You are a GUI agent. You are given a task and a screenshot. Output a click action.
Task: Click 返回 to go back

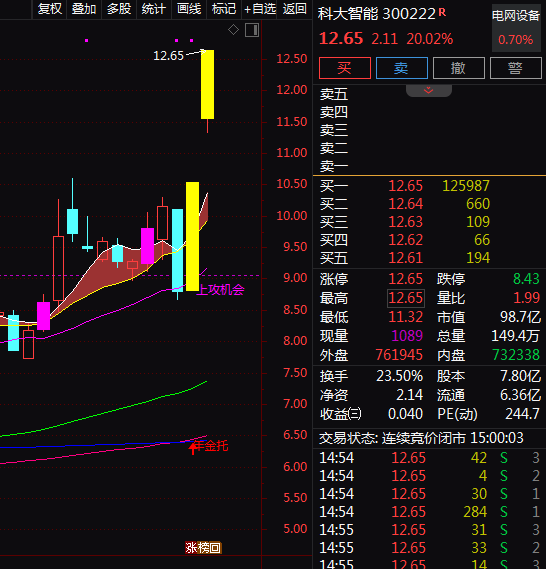pyautogui.click(x=295, y=8)
